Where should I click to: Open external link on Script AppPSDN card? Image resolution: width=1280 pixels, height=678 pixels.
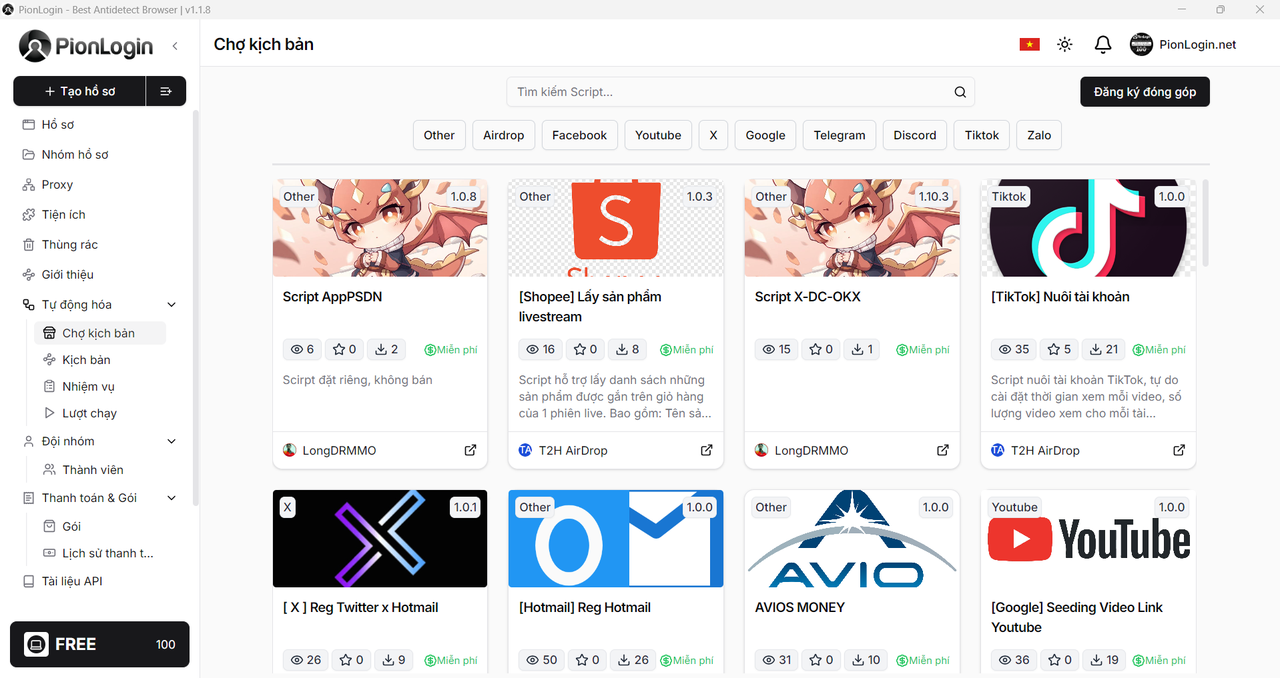[x=470, y=450]
